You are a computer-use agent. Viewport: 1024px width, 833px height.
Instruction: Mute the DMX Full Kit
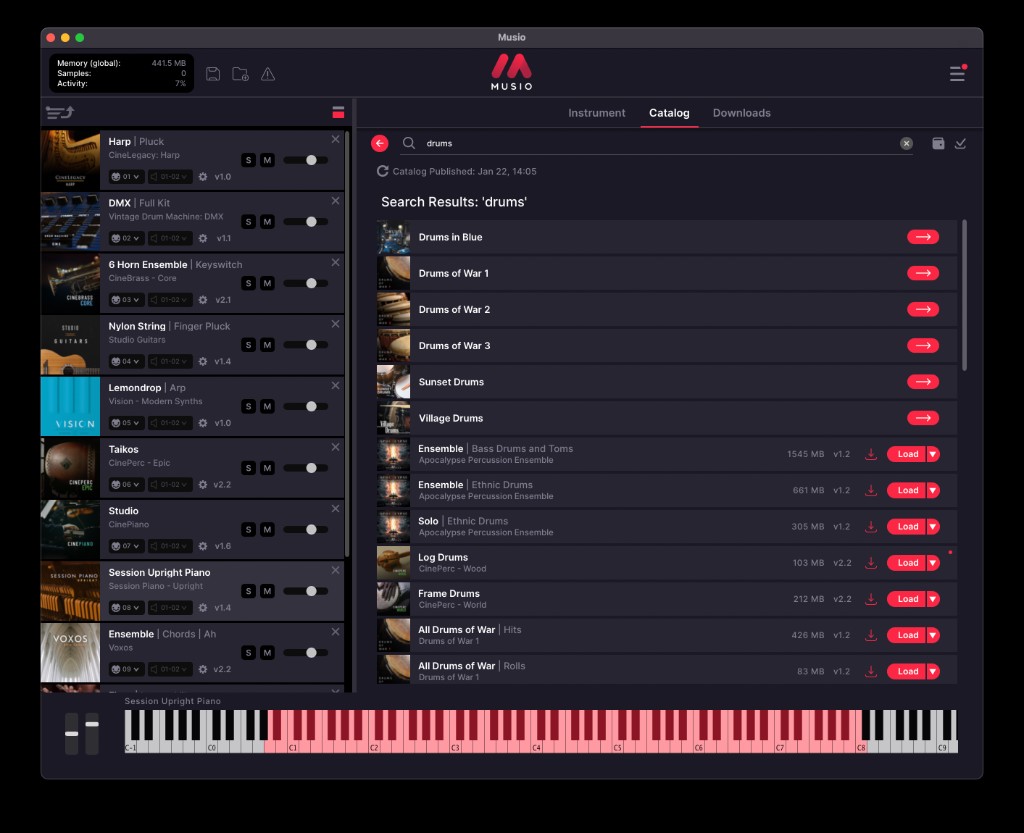coord(267,221)
